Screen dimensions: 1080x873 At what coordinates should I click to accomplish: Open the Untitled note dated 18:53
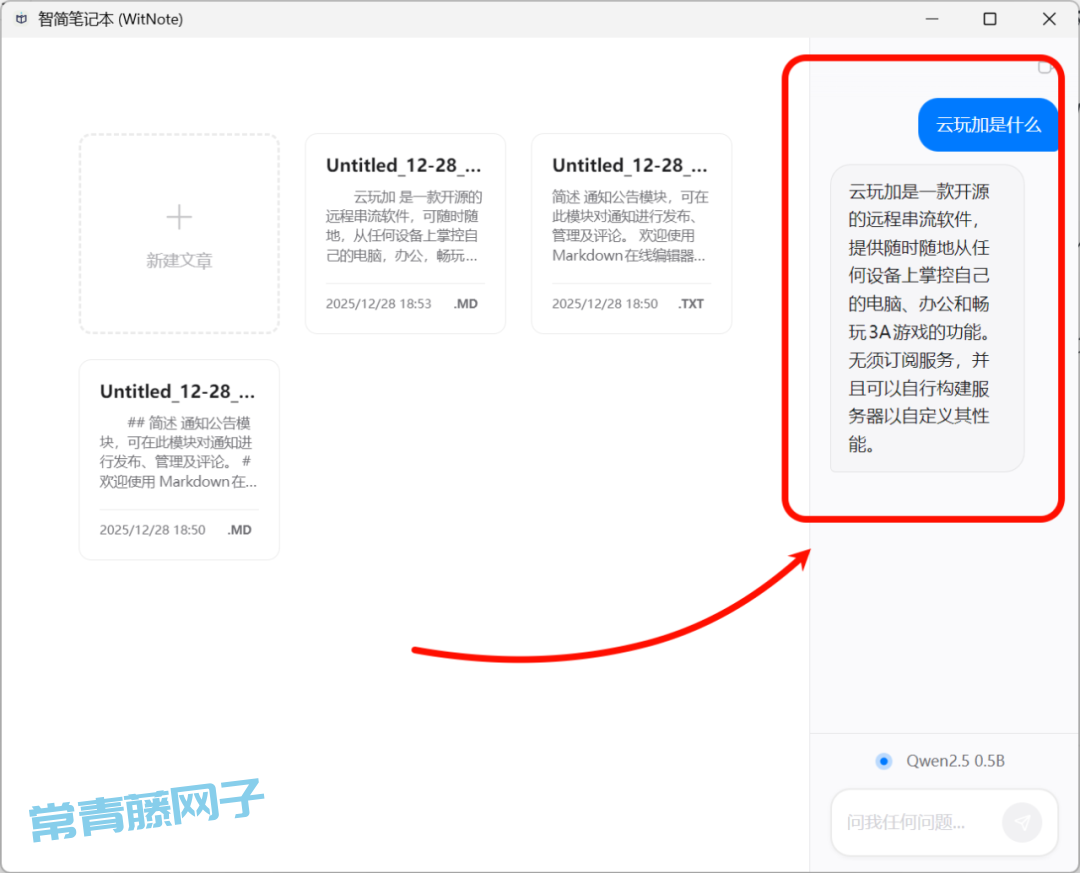coord(404,165)
